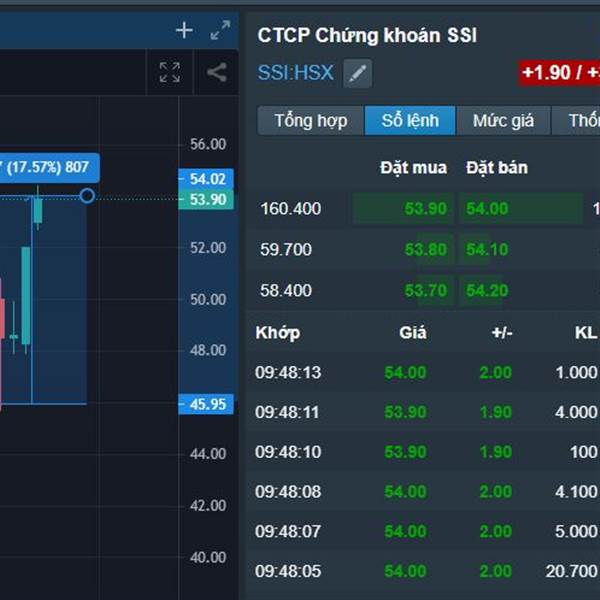The height and width of the screenshot is (600, 600).
Task: Click volume 20.700 in trade list
Action: coord(571,571)
